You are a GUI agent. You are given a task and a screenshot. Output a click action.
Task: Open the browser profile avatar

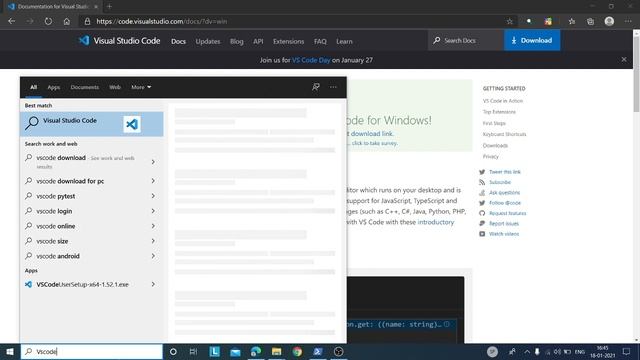609,21
